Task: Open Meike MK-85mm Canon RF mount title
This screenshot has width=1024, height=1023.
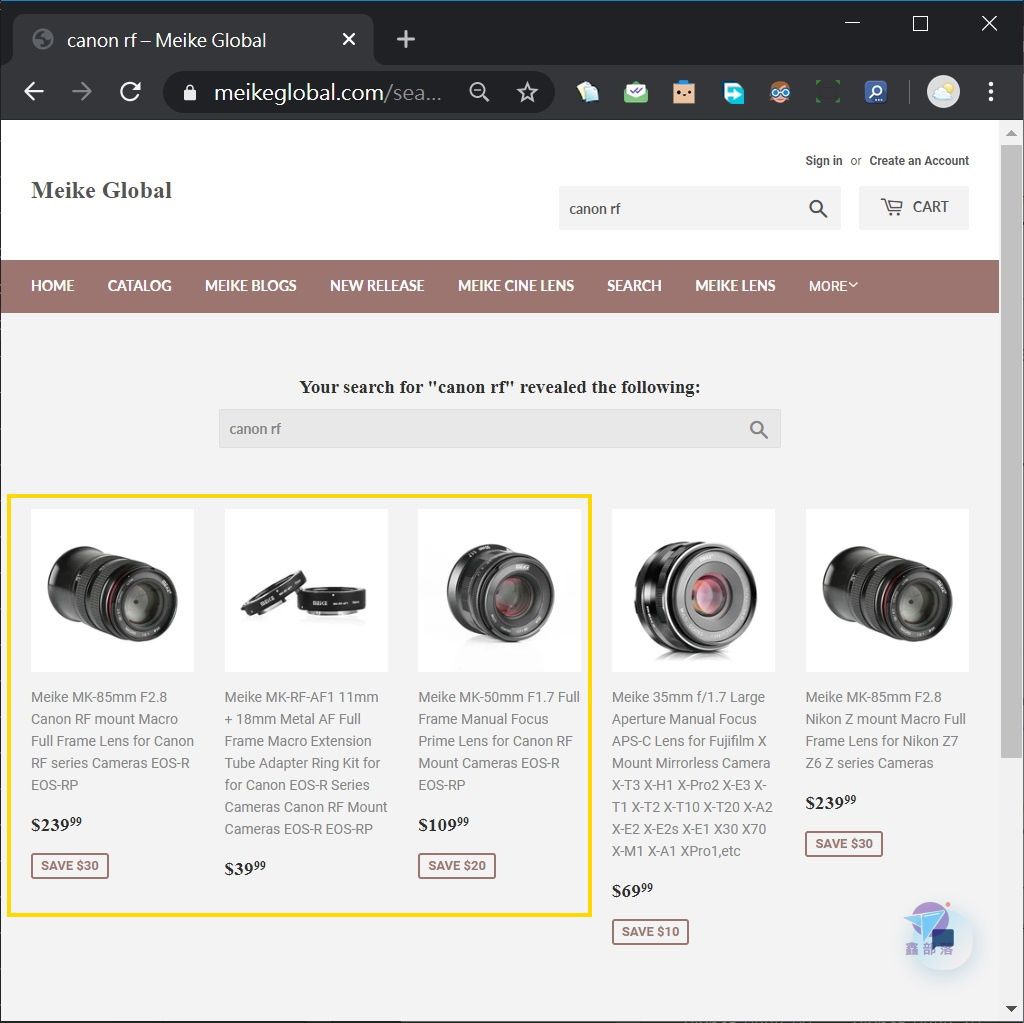Action: (112, 741)
